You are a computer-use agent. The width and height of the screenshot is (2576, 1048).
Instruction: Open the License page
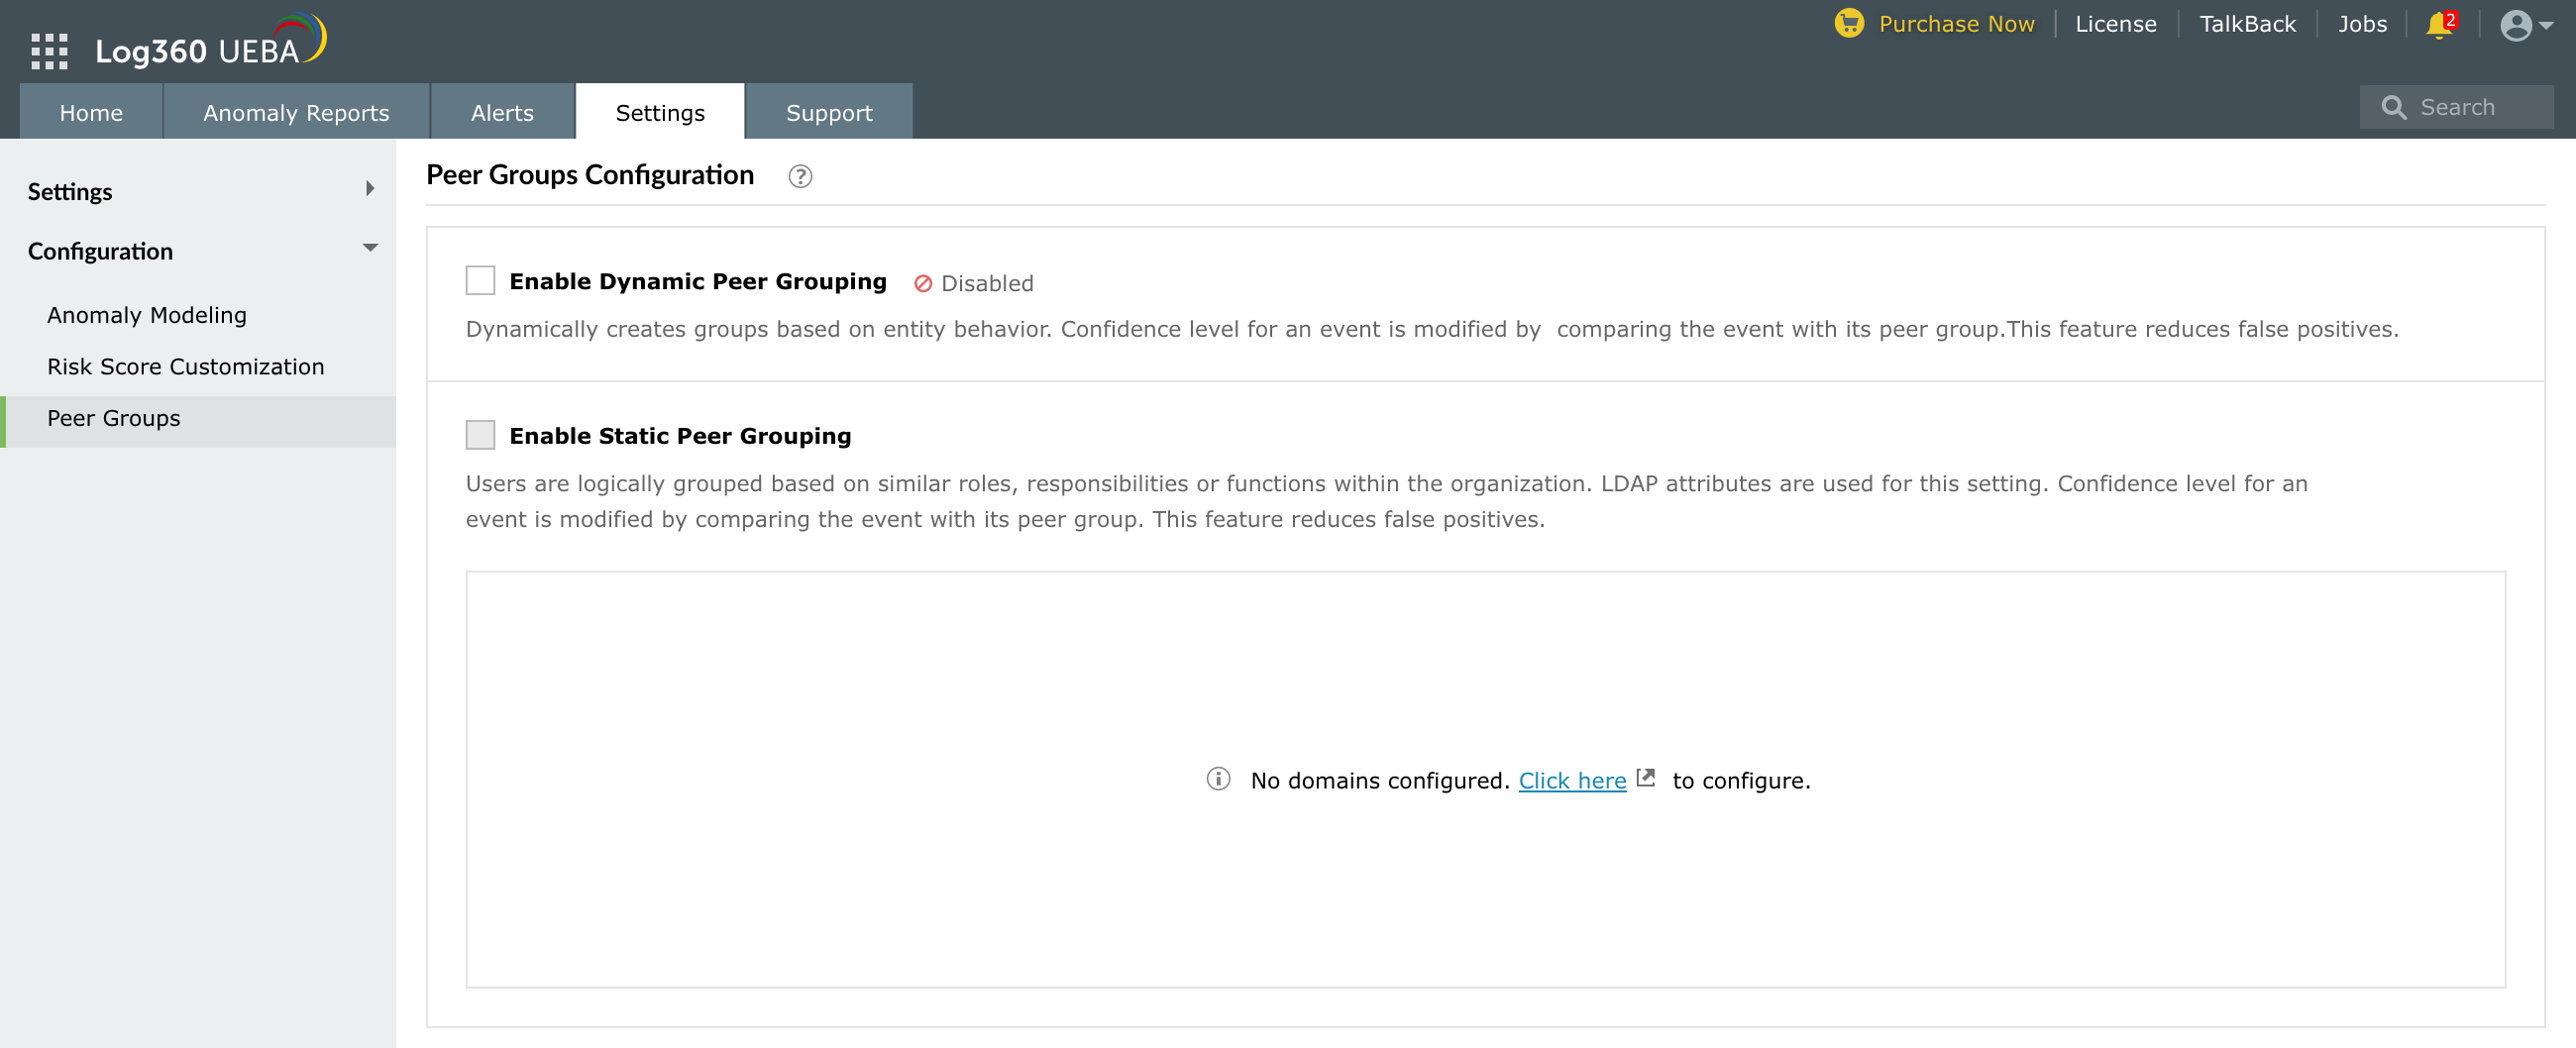point(2115,23)
